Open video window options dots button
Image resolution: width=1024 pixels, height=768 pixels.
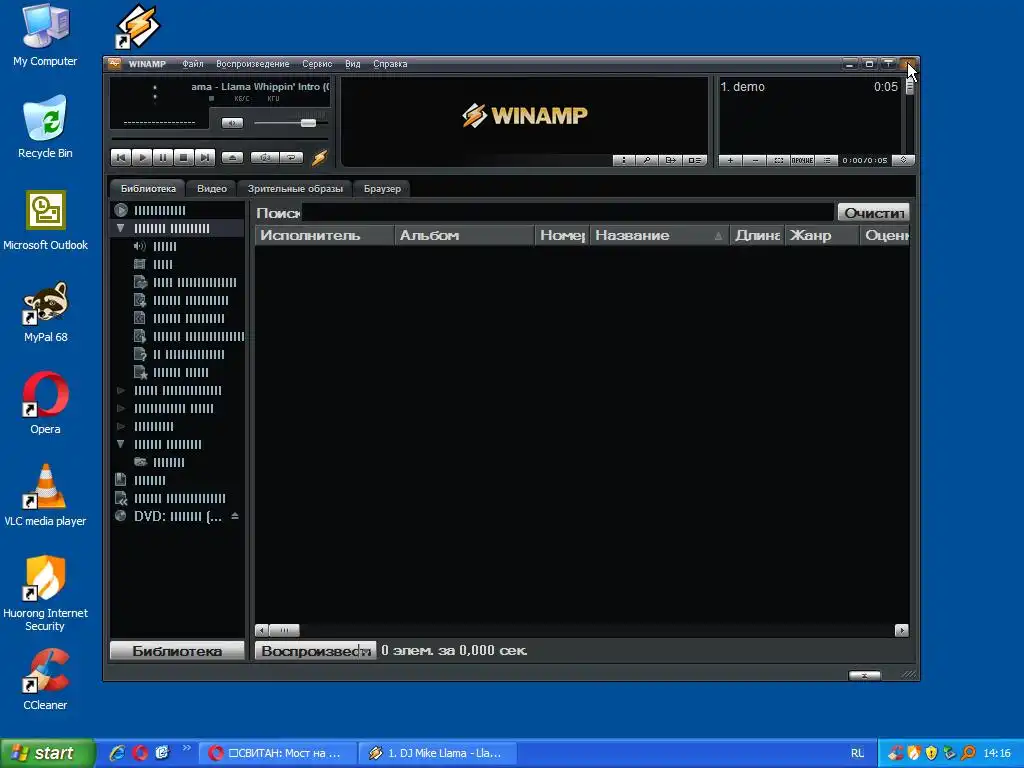(x=624, y=160)
